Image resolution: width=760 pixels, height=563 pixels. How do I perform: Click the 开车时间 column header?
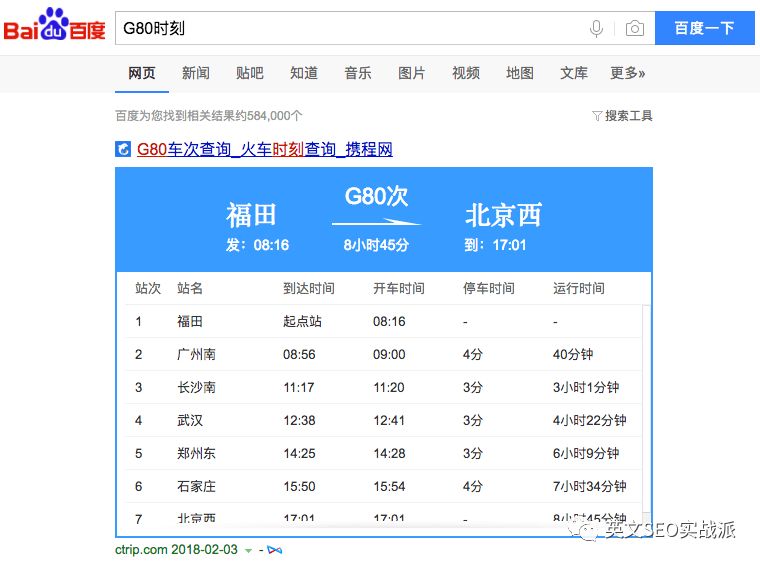(x=398, y=288)
